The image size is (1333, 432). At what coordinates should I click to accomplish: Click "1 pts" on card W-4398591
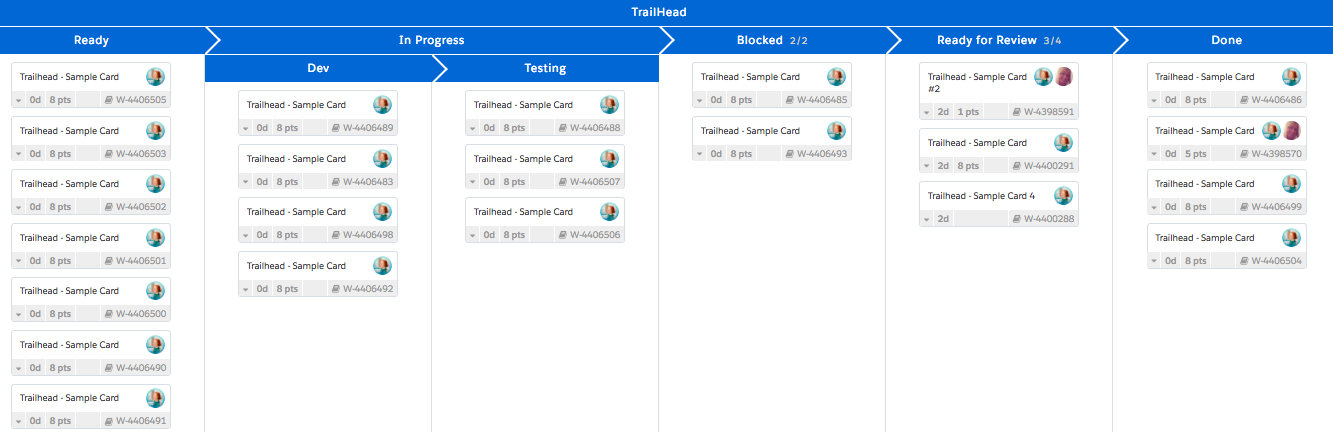tap(968, 112)
